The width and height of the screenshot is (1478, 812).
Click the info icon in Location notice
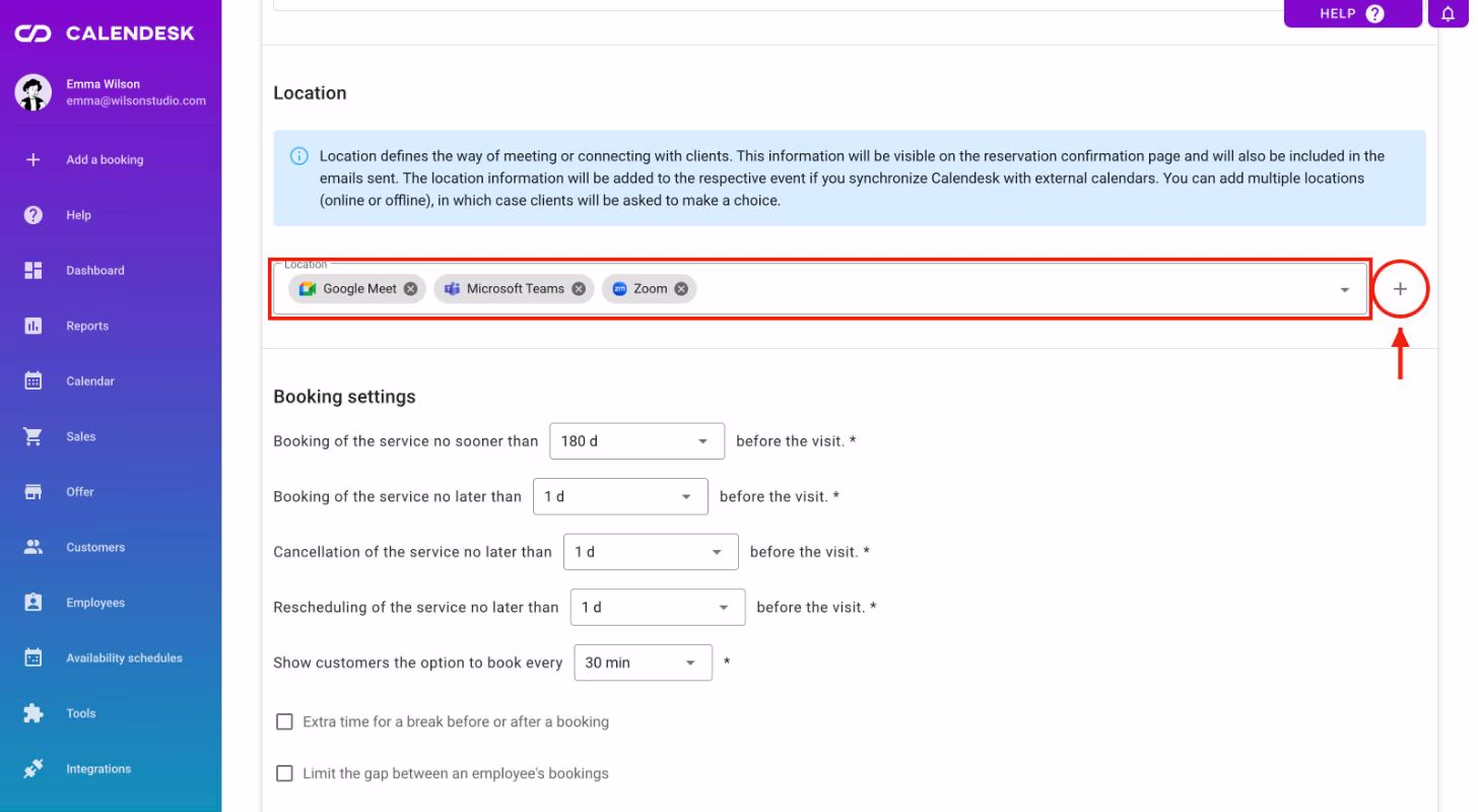pos(299,156)
